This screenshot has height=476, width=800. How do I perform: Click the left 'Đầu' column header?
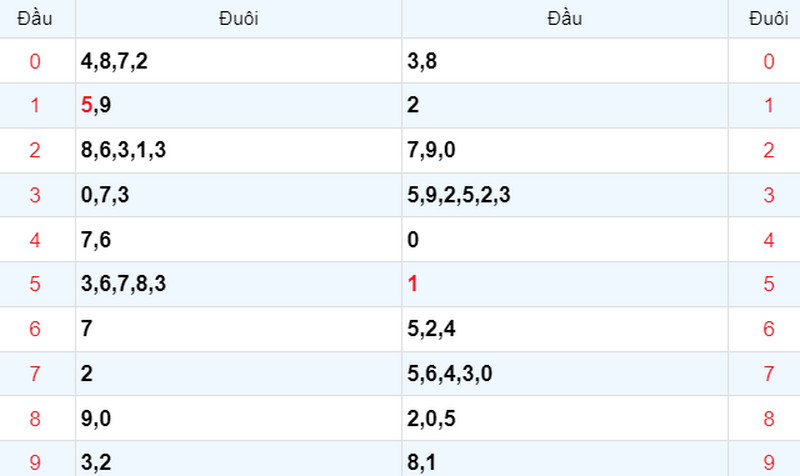[35, 19]
